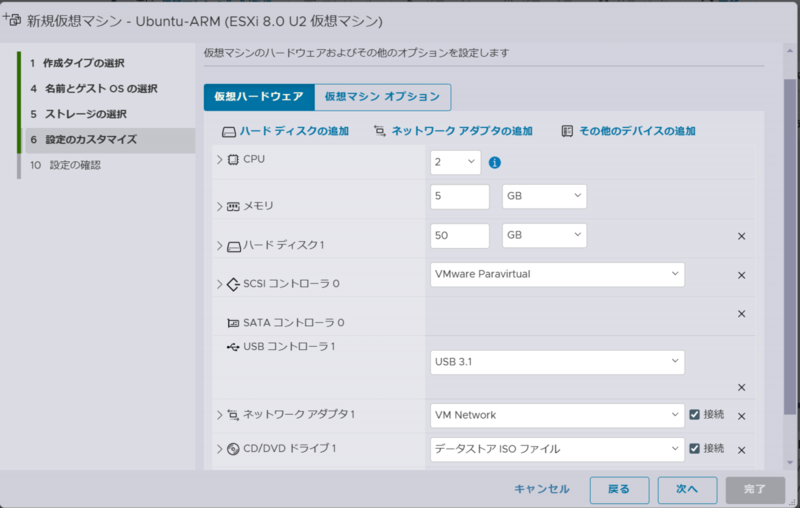Image resolution: width=800 pixels, height=508 pixels.
Task: Switch to 仮想マシン オプション tab
Action: tap(383, 97)
